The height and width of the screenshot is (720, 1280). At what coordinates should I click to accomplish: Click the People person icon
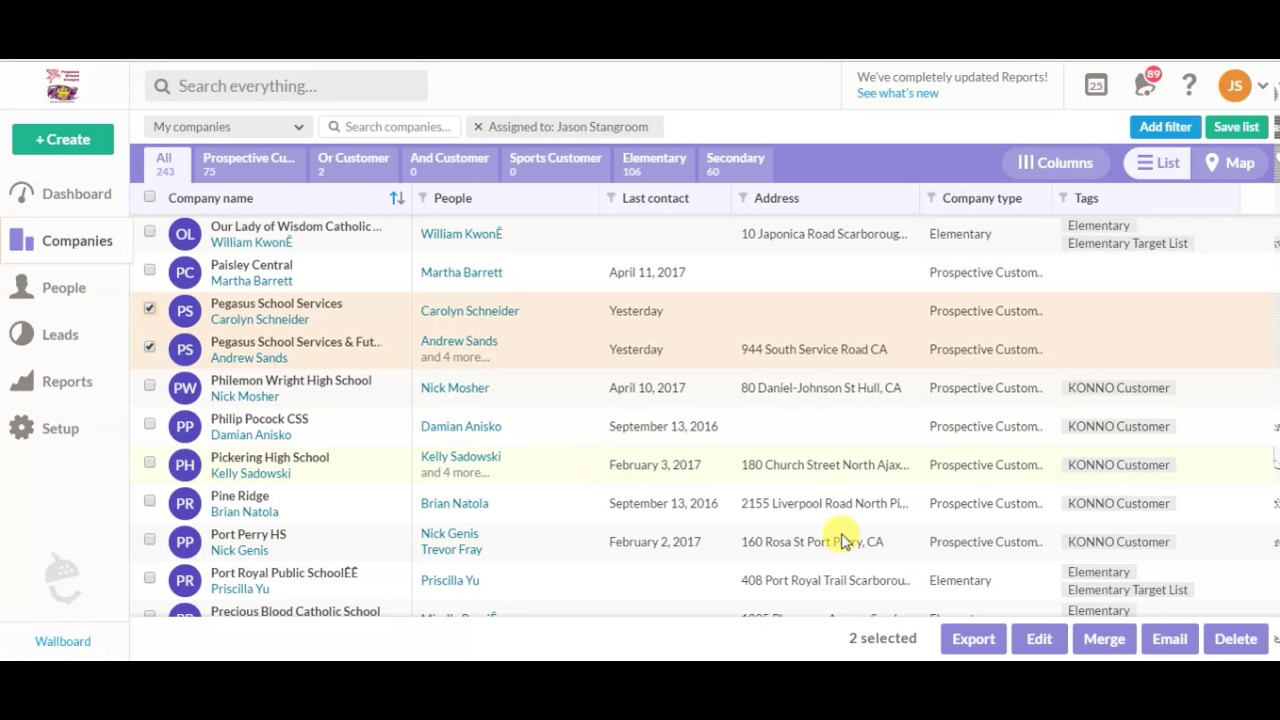[22, 287]
